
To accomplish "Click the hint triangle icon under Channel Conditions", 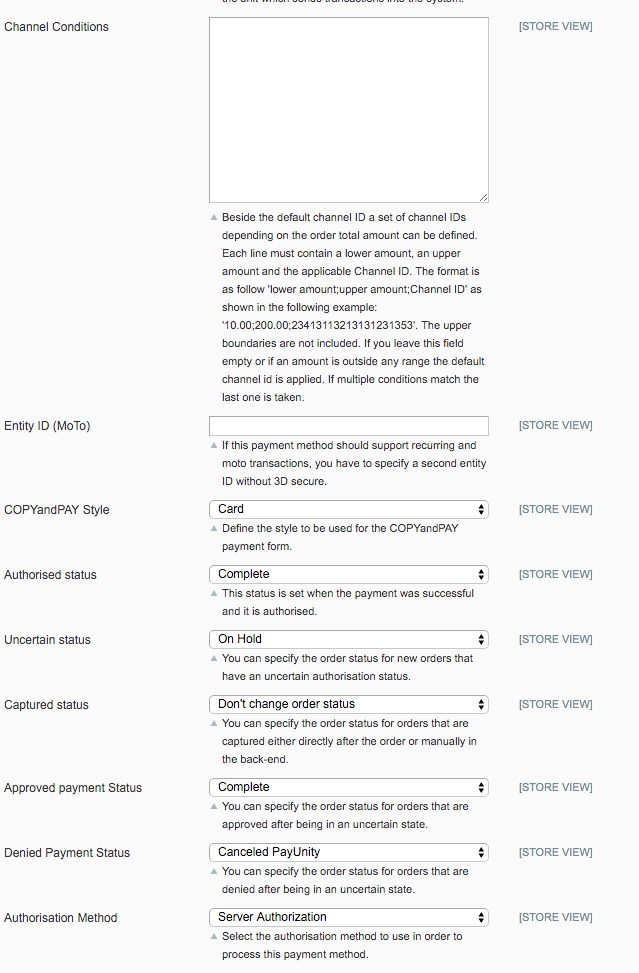I will coord(213,218).
